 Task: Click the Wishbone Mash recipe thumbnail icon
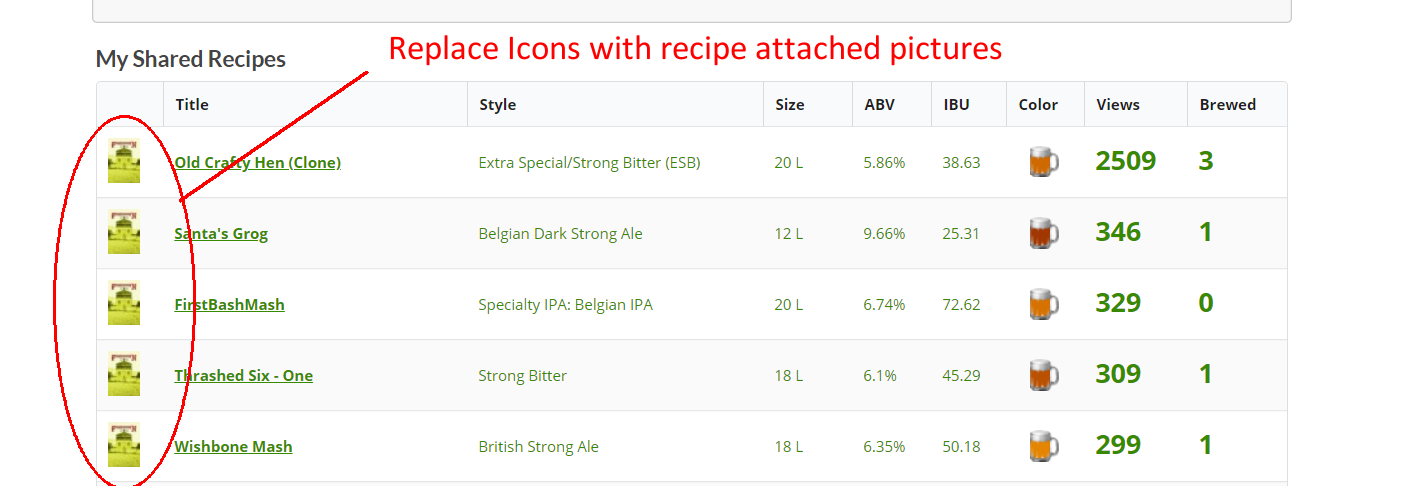pyautogui.click(x=124, y=445)
